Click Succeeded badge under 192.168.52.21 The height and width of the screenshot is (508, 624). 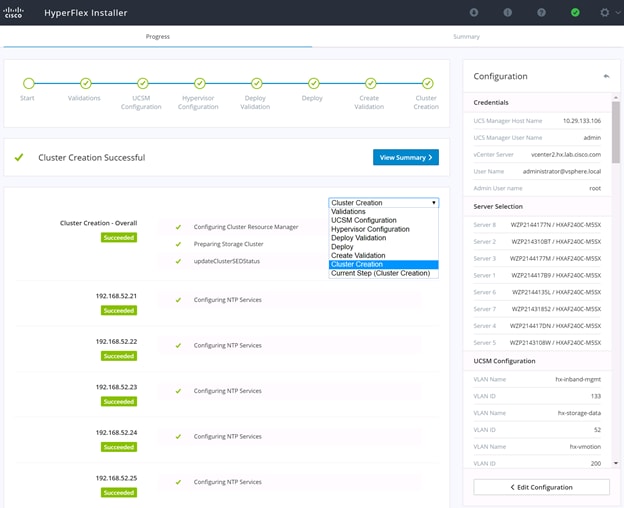tap(119, 310)
